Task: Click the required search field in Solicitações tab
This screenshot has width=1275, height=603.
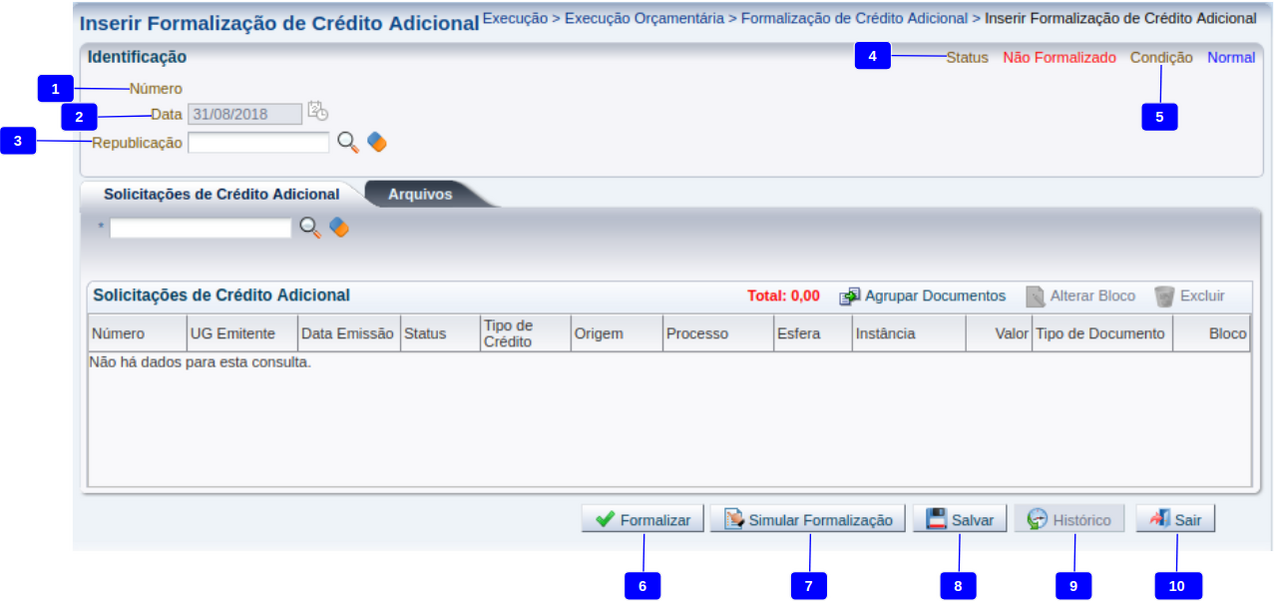Action: pos(200,229)
